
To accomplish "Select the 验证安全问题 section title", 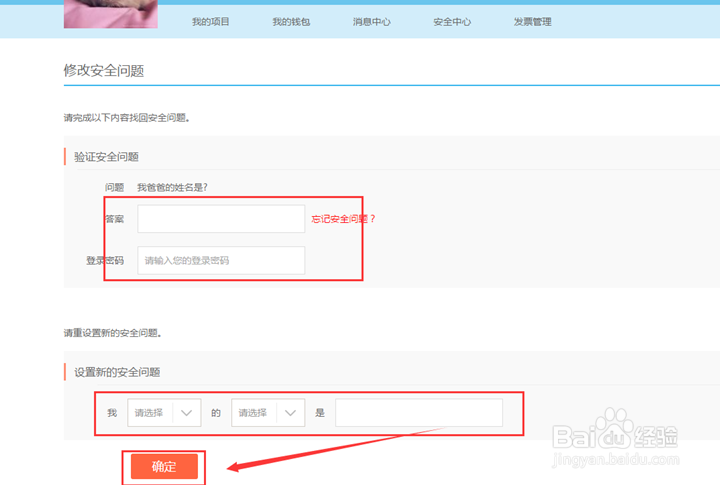I will 106,157.
